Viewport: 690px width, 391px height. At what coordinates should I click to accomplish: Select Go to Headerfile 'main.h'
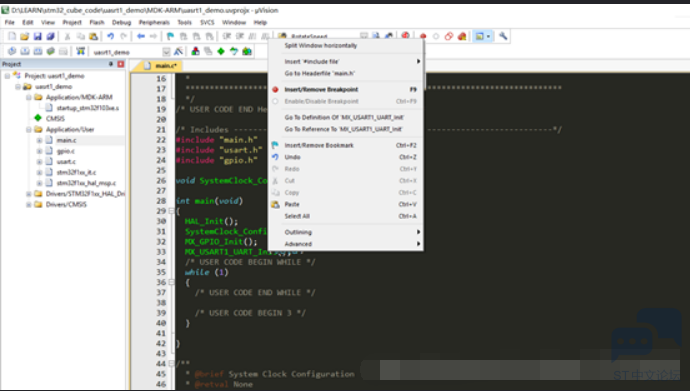345,73
